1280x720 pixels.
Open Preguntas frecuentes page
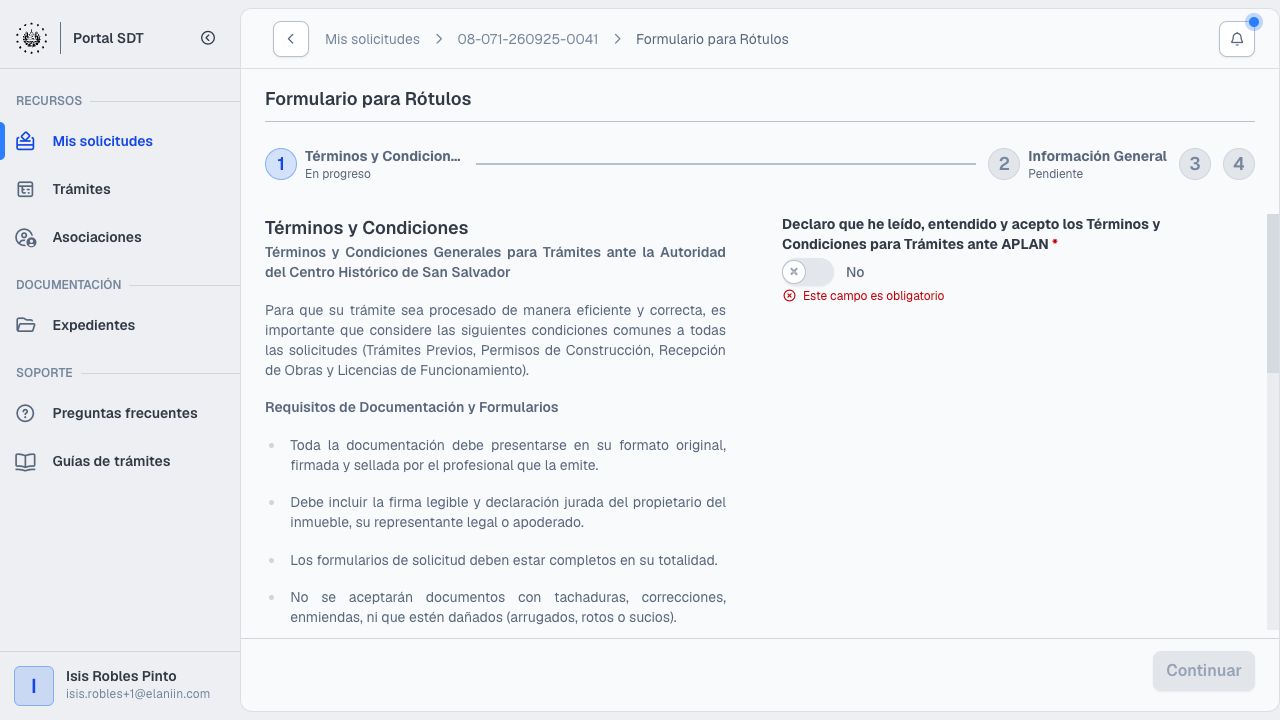125,413
